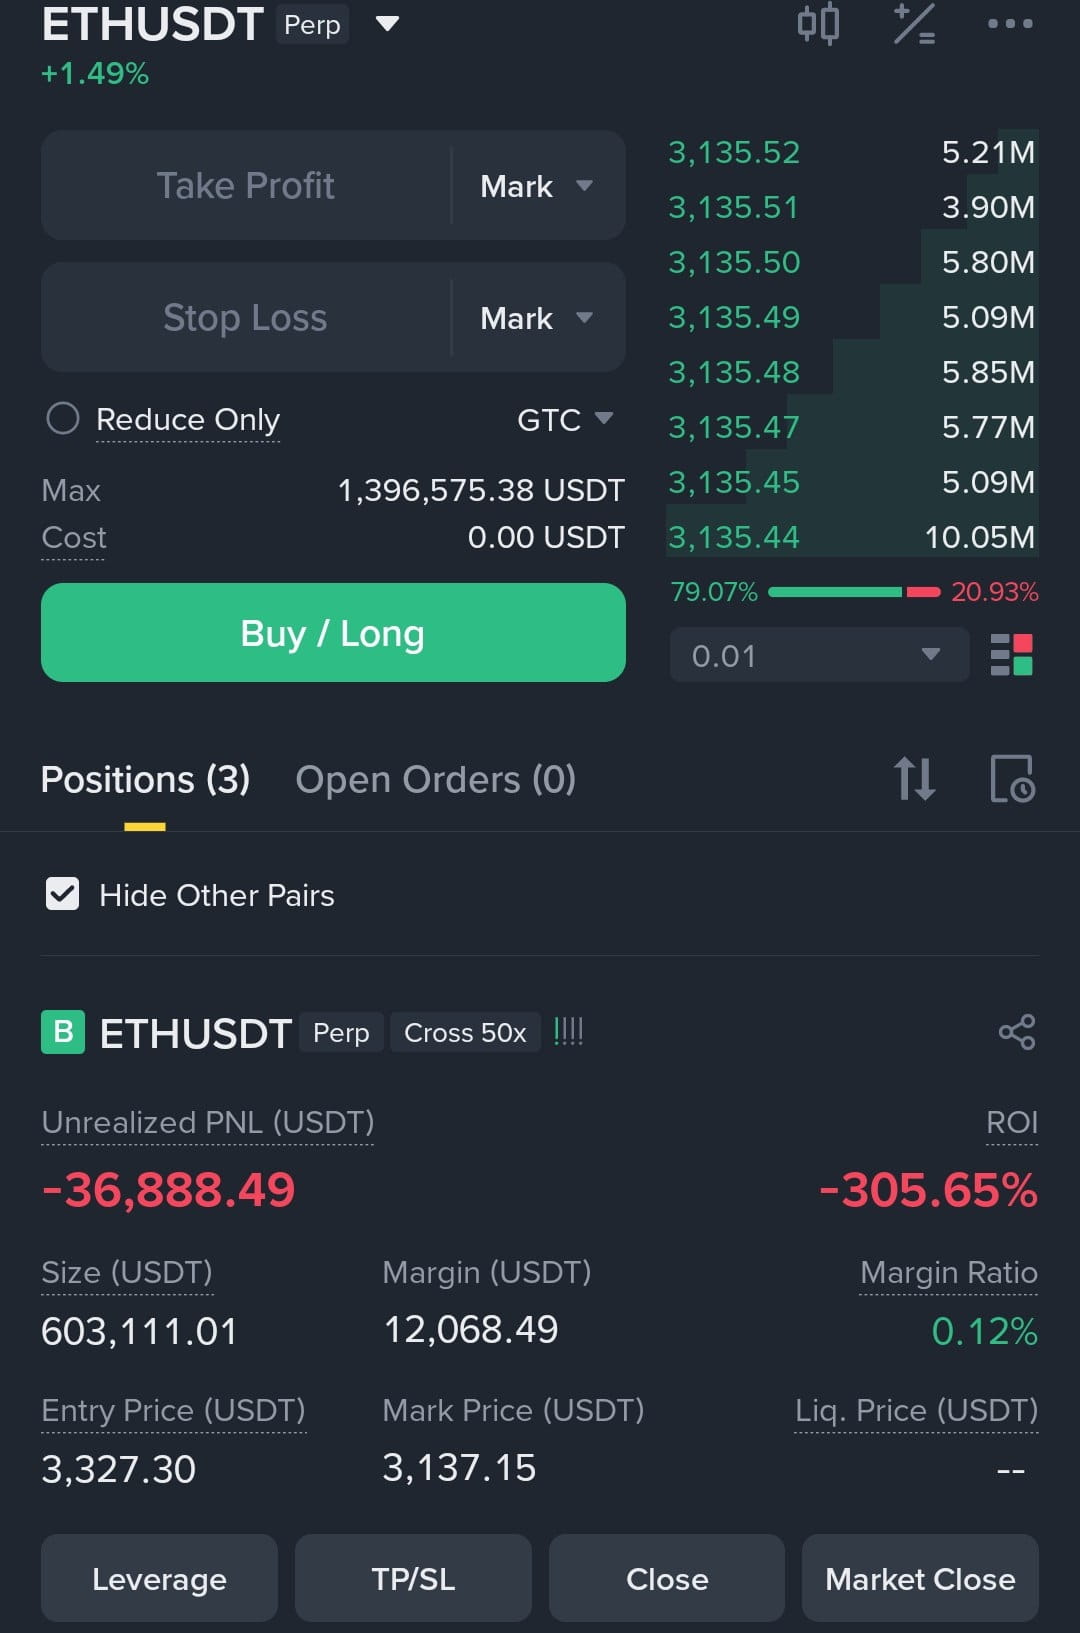
Task: Open the calculator icon at top
Action: 914,24
